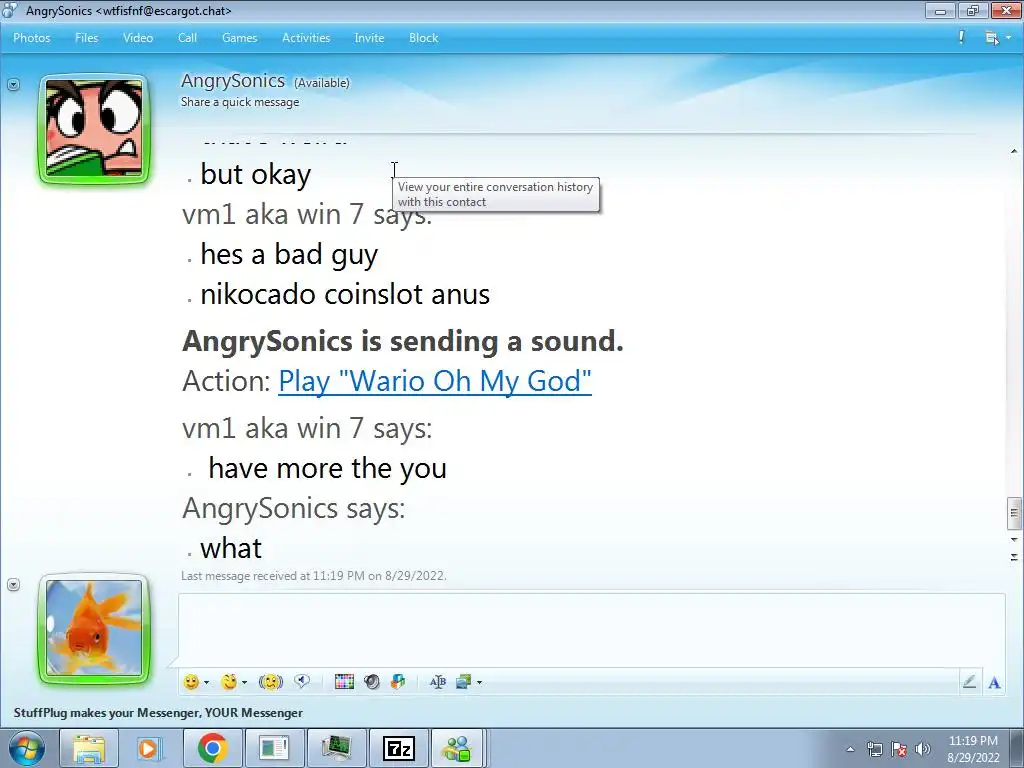Click the StuffPlug advertisement text
This screenshot has height=768, width=1024.
[x=158, y=712]
